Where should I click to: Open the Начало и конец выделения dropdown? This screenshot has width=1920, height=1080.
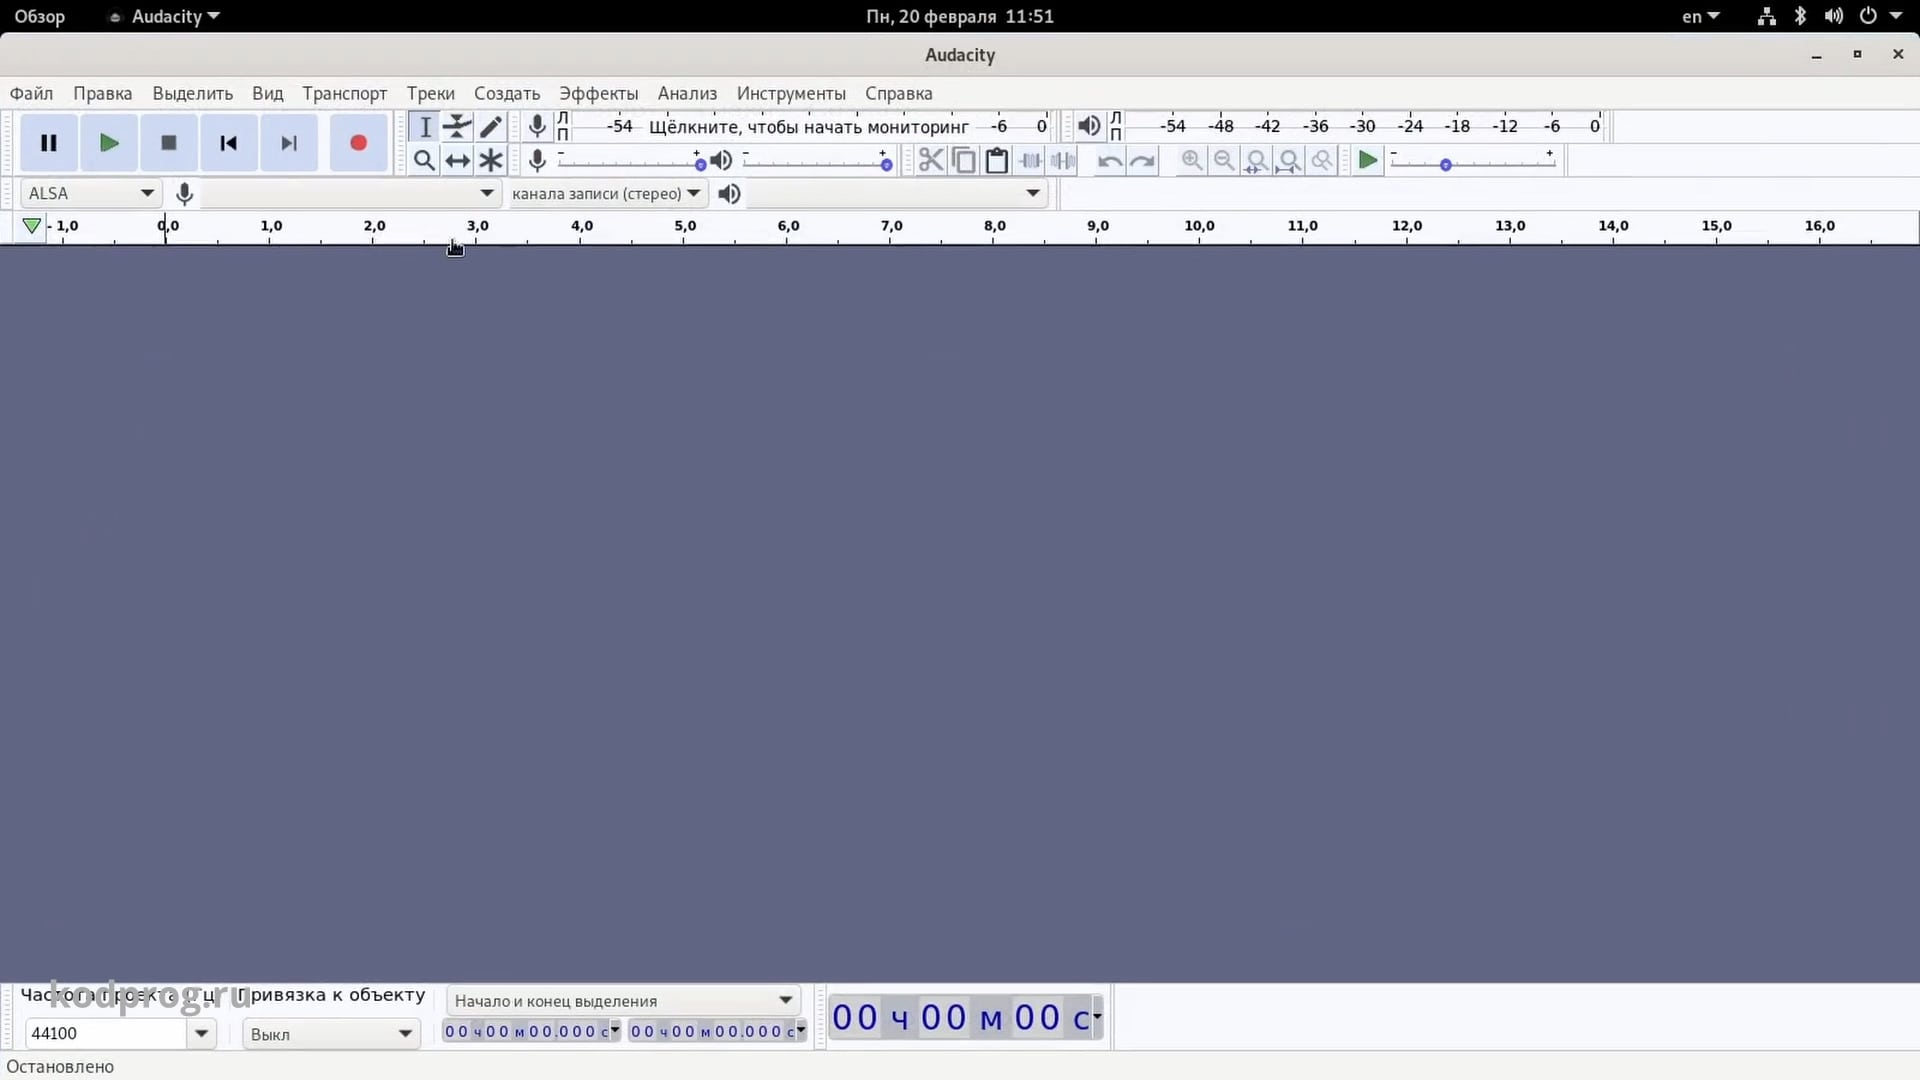pyautogui.click(x=622, y=1000)
